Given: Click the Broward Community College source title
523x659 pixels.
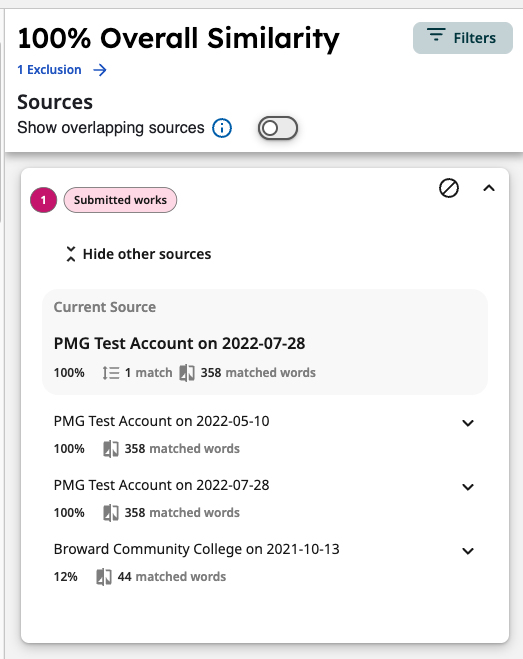Looking at the screenshot, I should tap(196, 549).
